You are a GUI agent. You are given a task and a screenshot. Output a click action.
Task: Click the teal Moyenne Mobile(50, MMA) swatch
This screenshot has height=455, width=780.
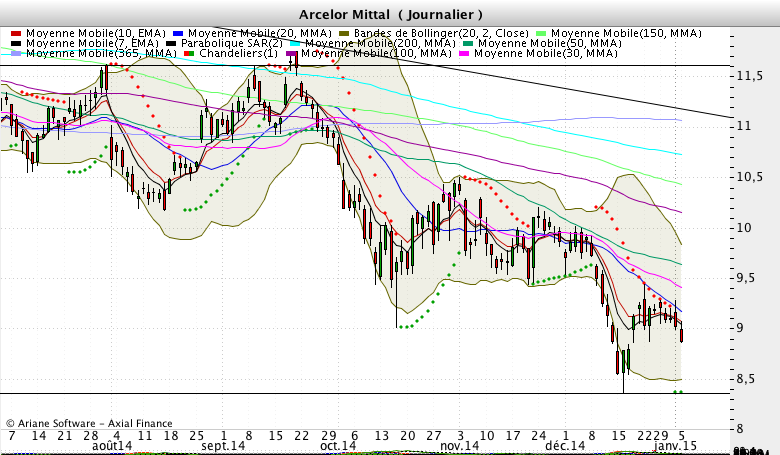pyautogui.click(x=468, y=44)
